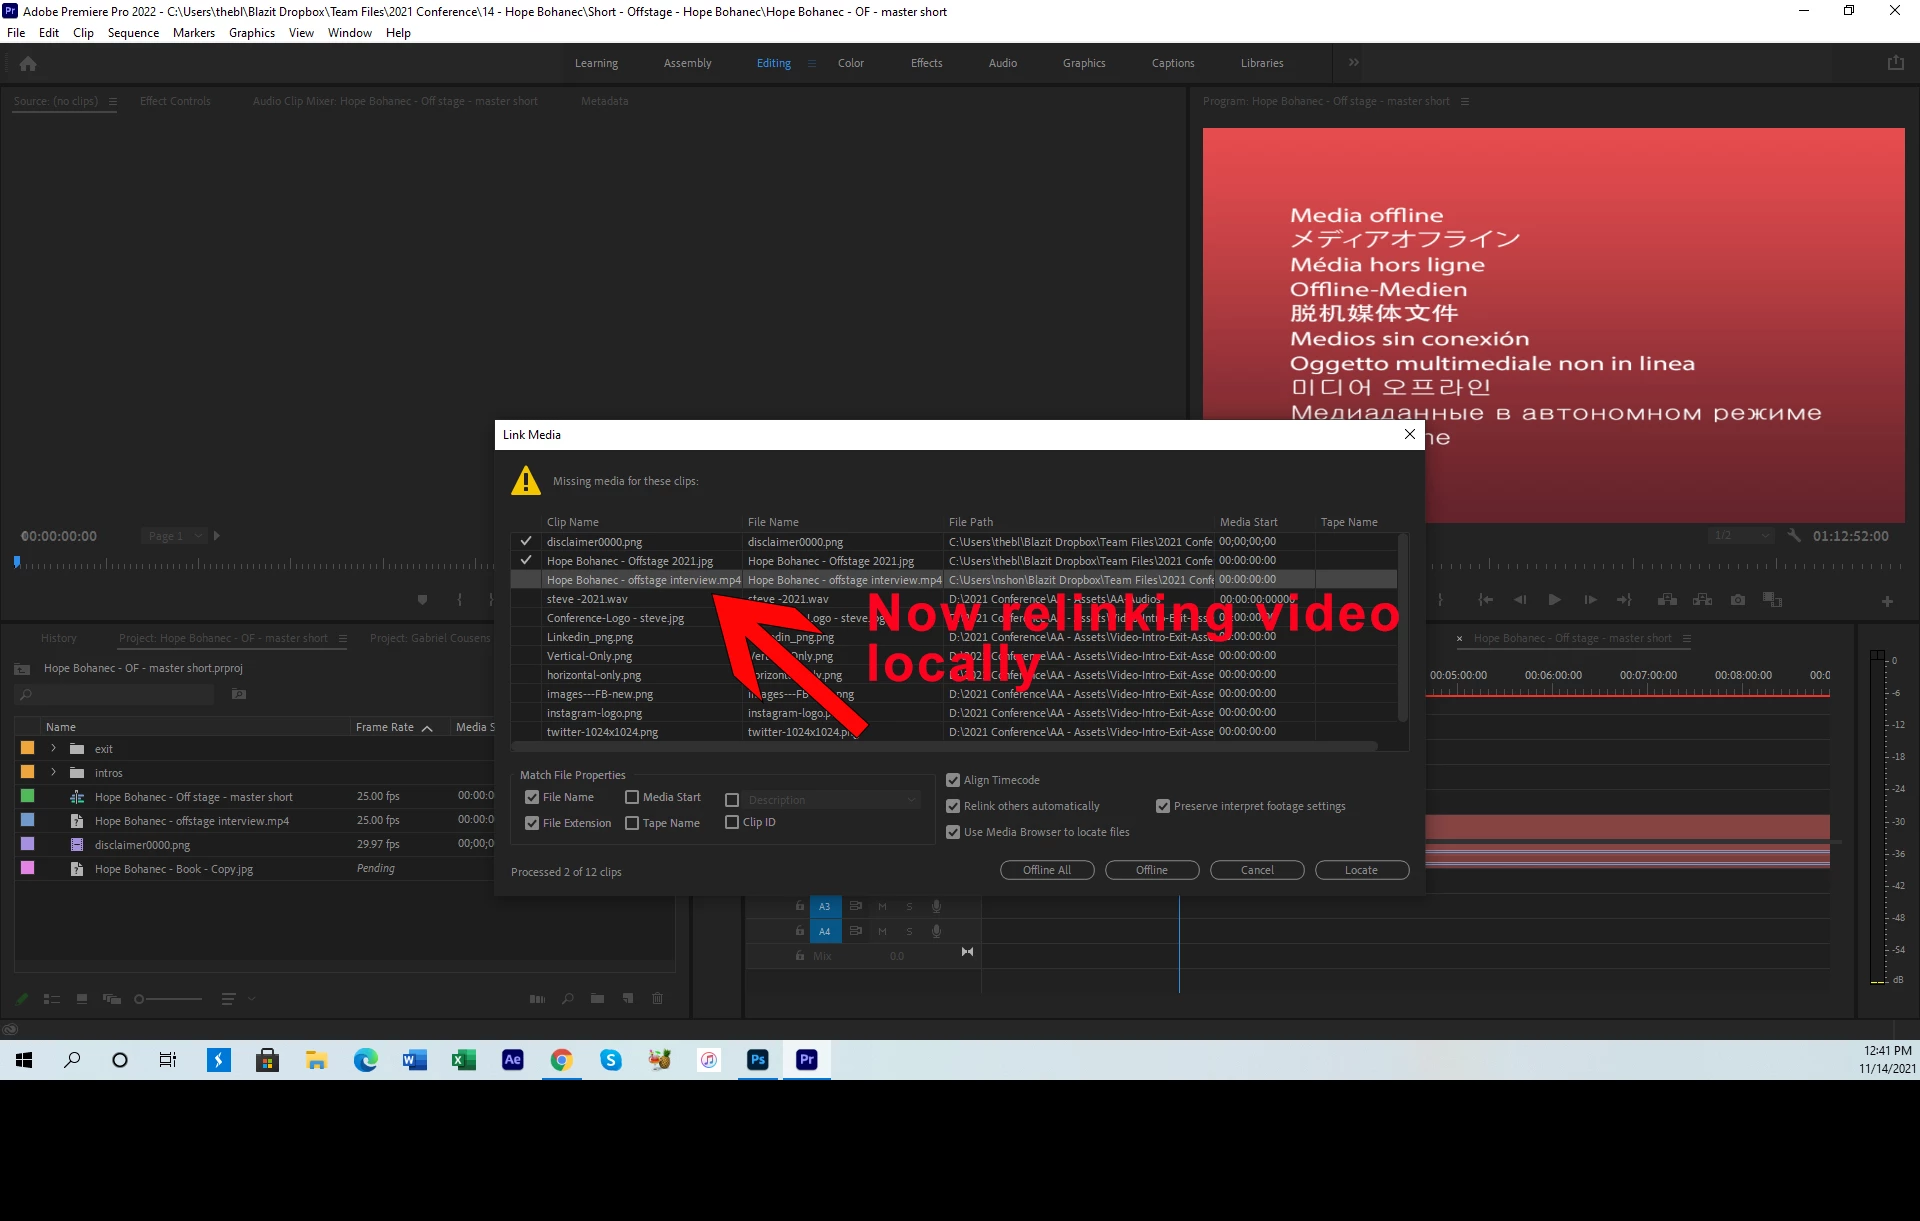Switch to the Color workspace tab
This screenshot has height=1221, width=1920.
point(850,63)
